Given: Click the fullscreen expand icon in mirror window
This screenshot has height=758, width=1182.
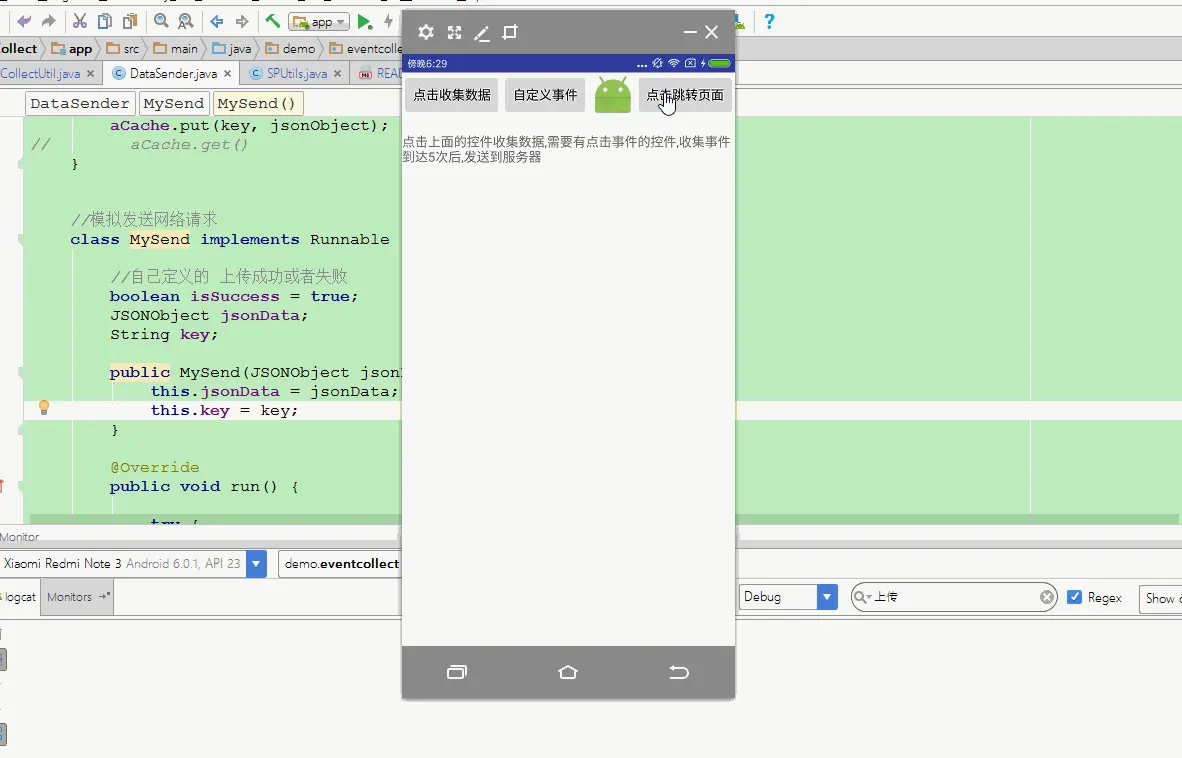Looking at the screenshot, I should (x=454, y=32).
